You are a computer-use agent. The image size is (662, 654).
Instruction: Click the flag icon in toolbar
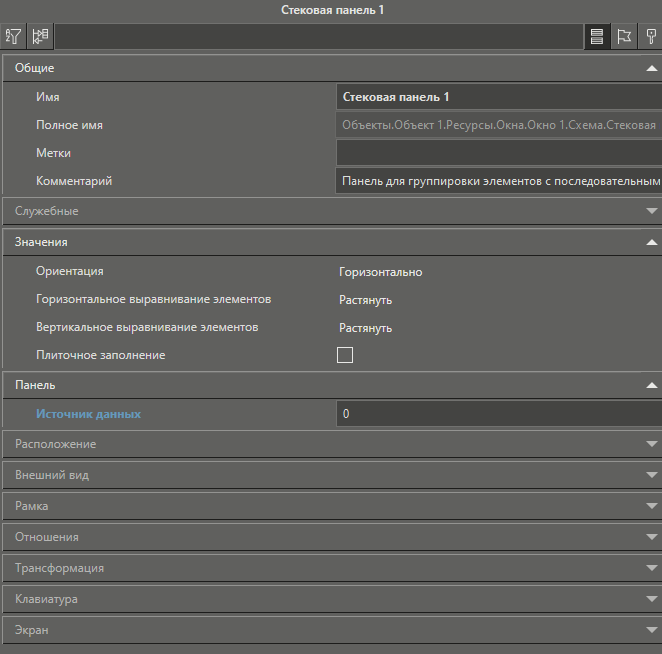click(x=624, y=37)
